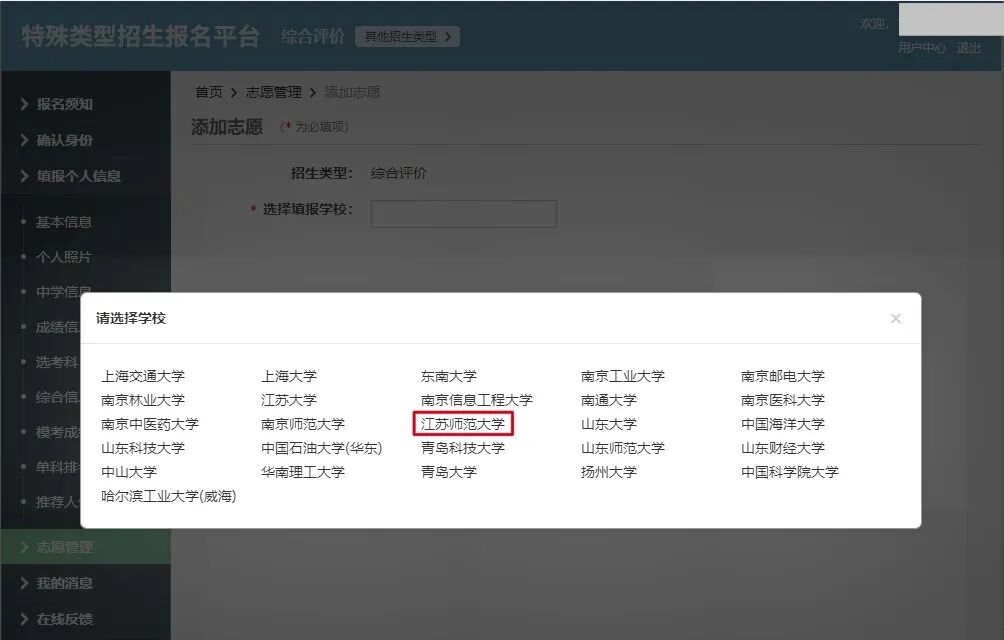The height and width of the screenshot is (640, 1004).
Task: Select 南京医科大学
Action: click(783, 400)
